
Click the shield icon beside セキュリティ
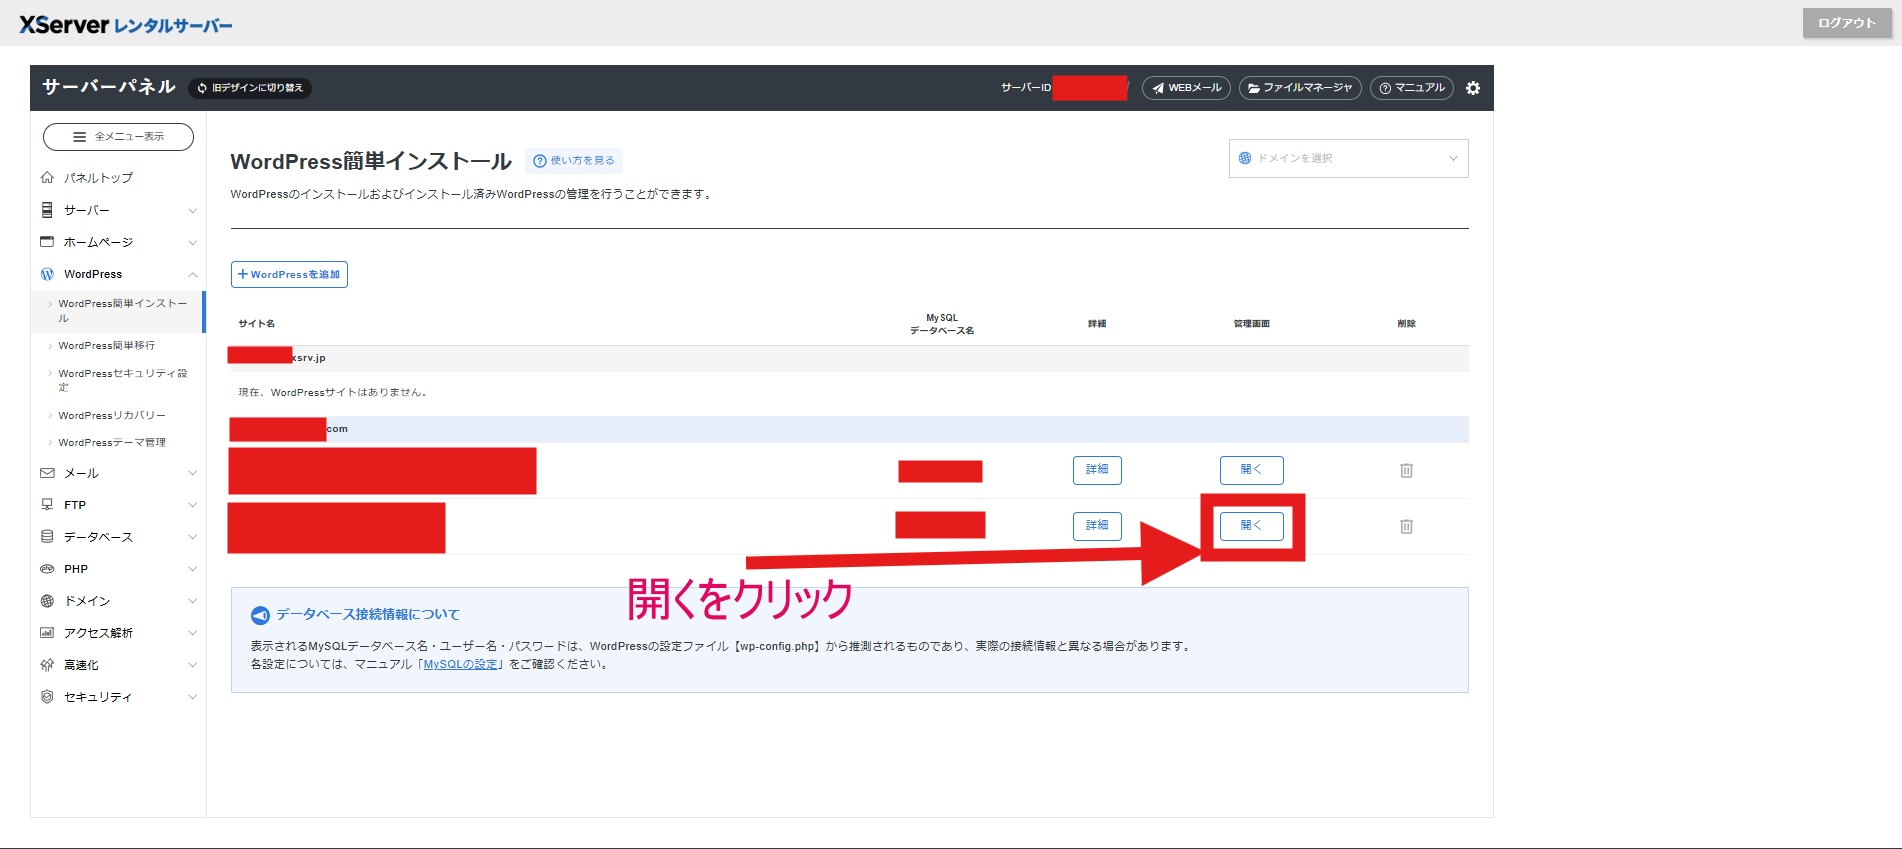point(47,697)
